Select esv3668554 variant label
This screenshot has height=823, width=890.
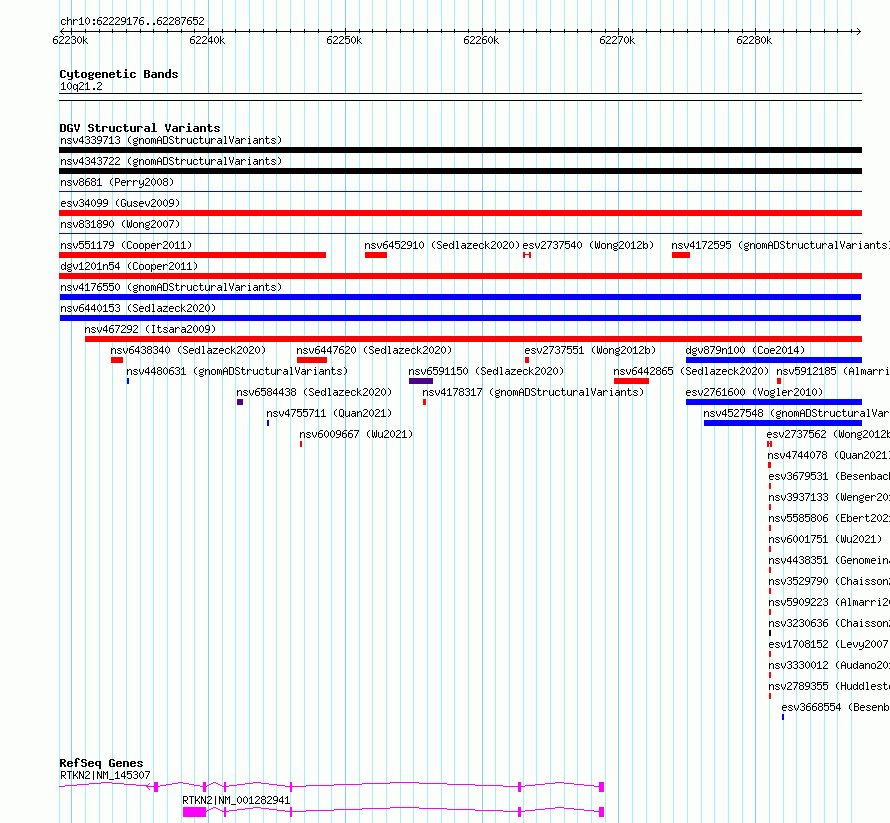click(836, 707)
